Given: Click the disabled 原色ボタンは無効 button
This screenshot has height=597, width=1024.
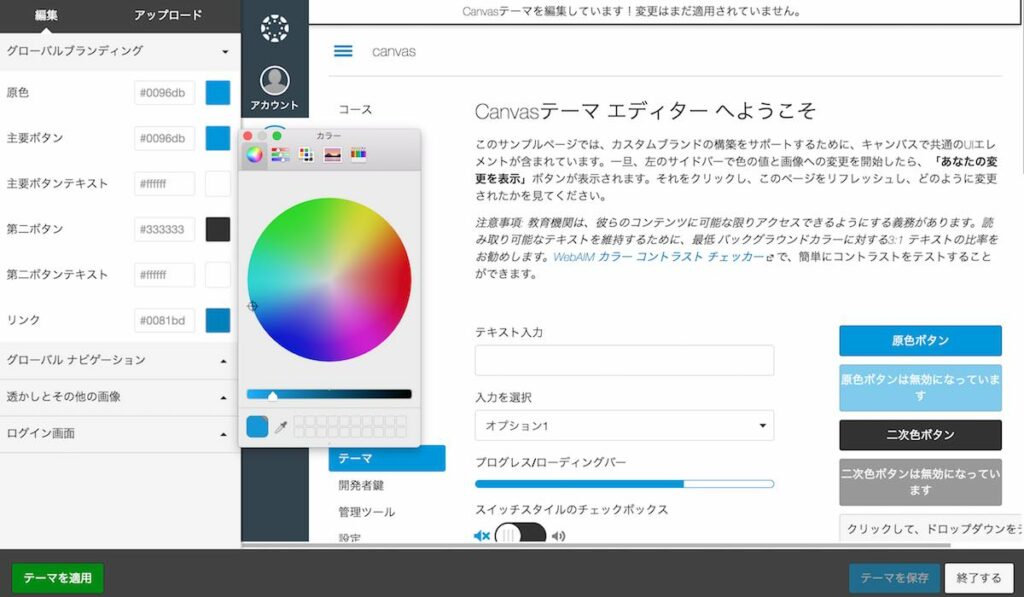Looking at the screenshot, I should click(920, 388).
